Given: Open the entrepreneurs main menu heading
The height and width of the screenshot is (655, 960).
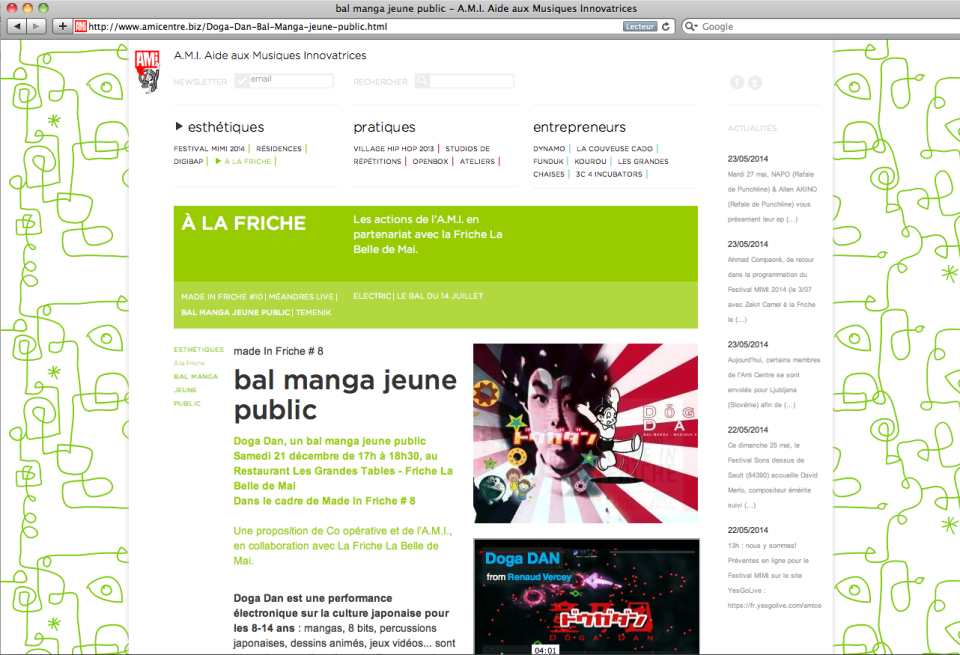Looking at the screenshot, I should pyautogui.click(x=579, y=127).
